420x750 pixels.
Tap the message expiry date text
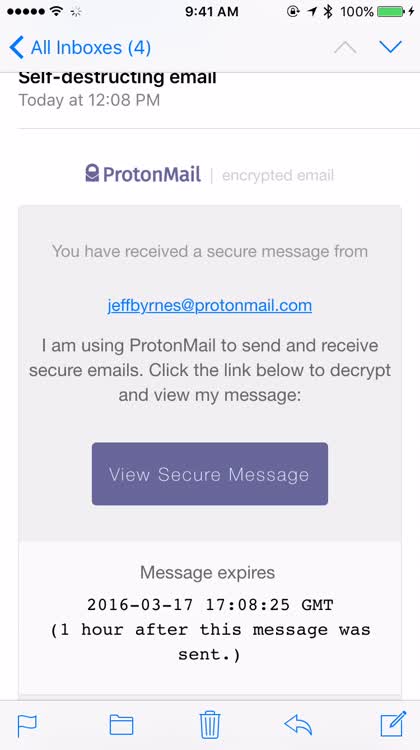tap(210, 605)
